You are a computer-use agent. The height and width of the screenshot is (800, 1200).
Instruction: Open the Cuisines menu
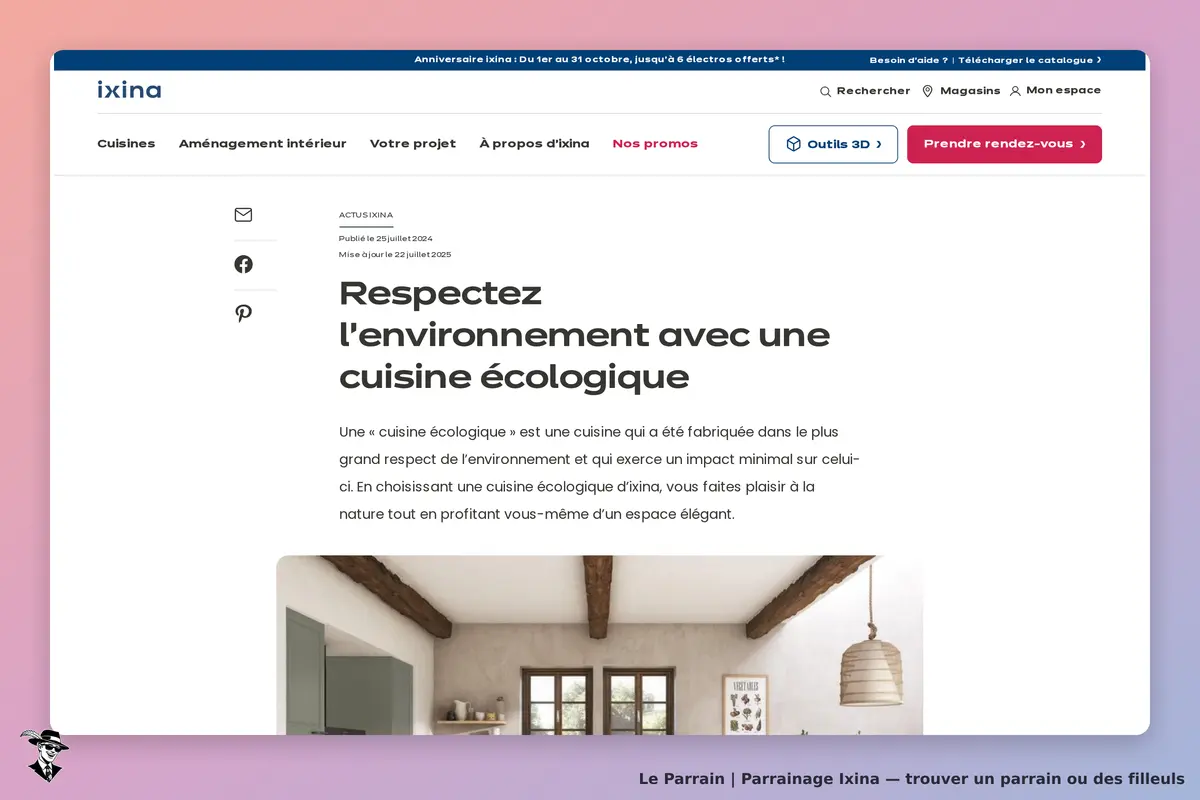126,144
